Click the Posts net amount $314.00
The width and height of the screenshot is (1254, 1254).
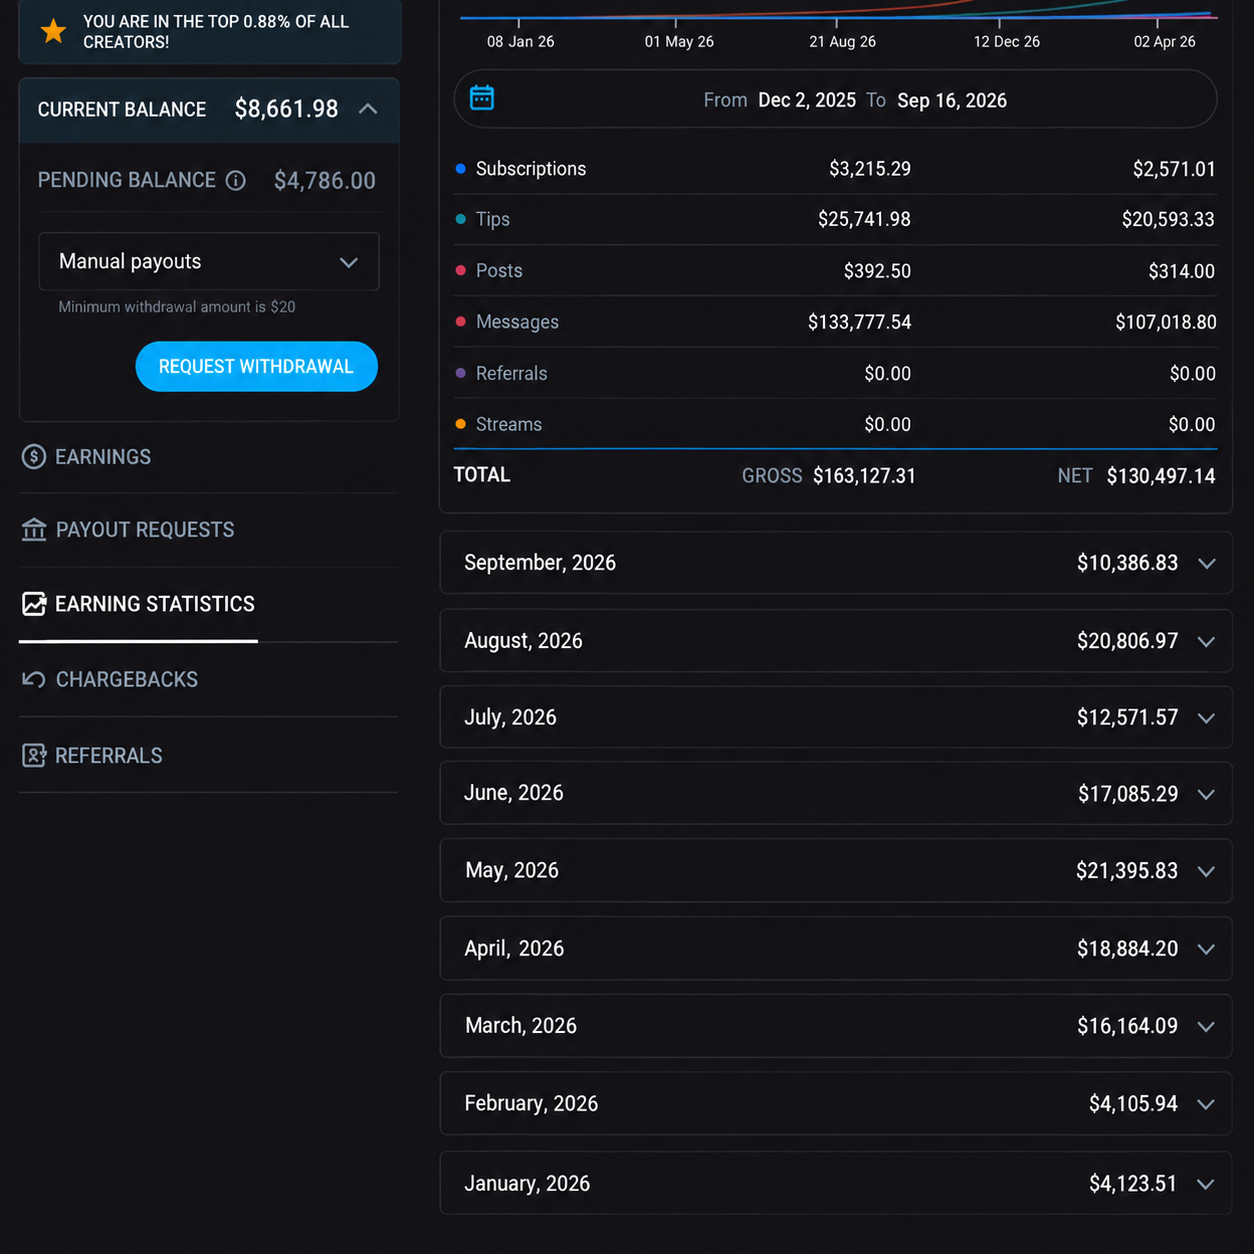coord(1181,271)
